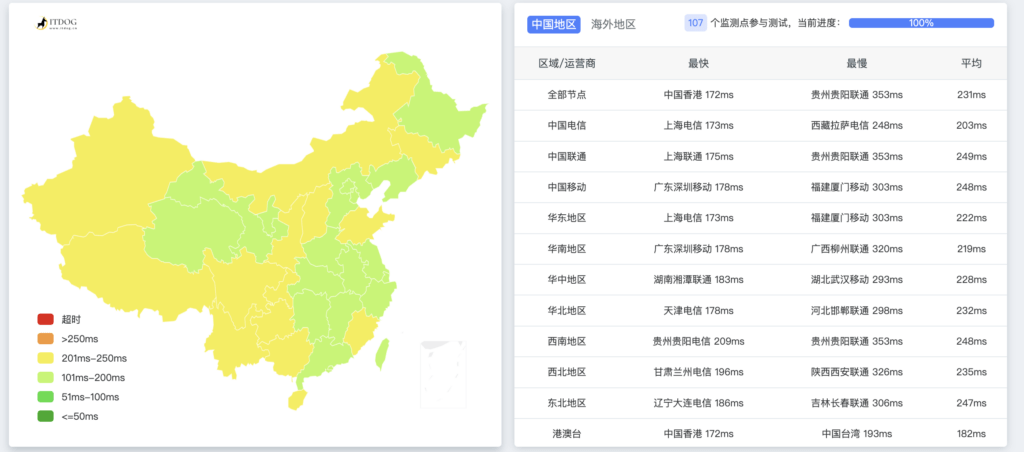
Task: Click the green 51ms-100ms legend swatch
Action: [45, 396]
